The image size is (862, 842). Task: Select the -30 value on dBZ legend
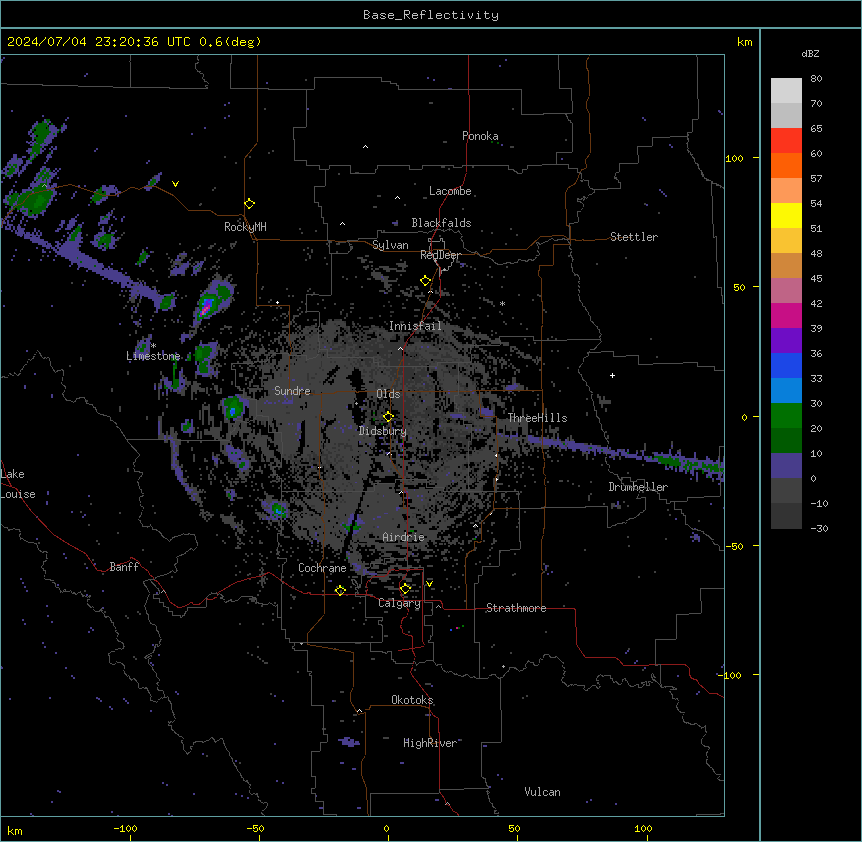(819, 529)
